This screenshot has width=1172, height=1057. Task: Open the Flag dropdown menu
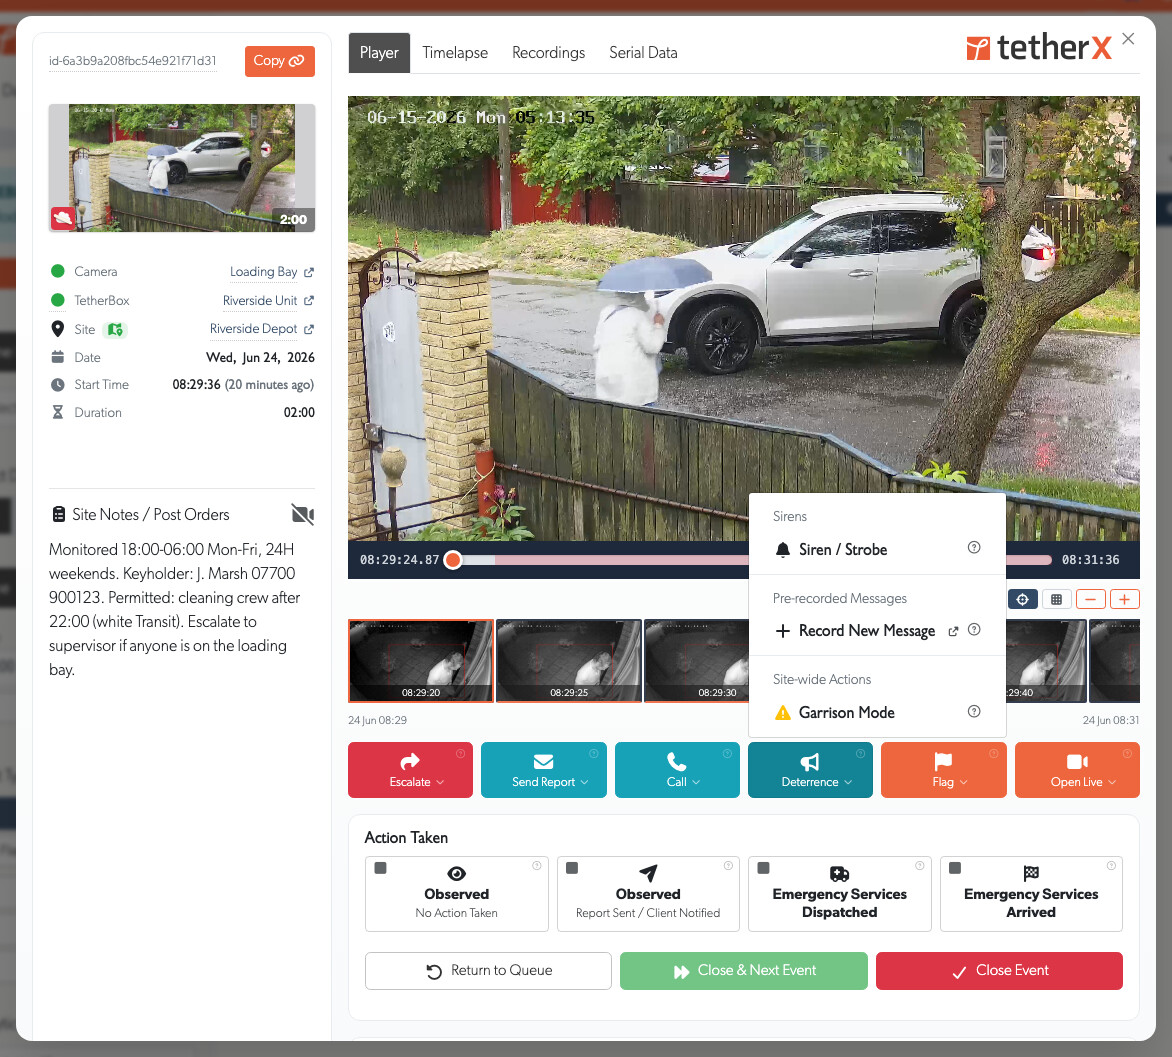coord(943,770)
